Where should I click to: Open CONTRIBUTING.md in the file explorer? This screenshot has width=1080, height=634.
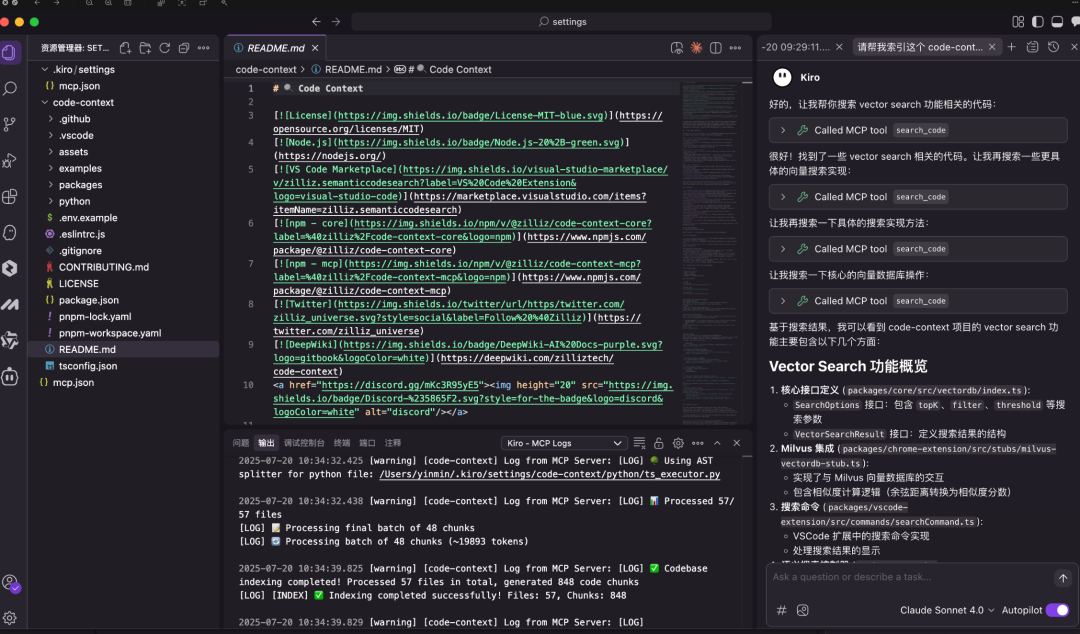tap(124, 267)
